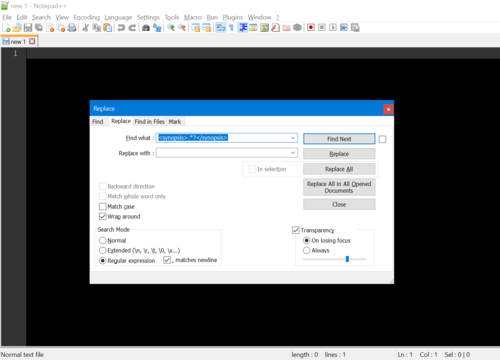Click the Zoom Out magnifier icon
500x360 pixels.
(x=182, y=28)
